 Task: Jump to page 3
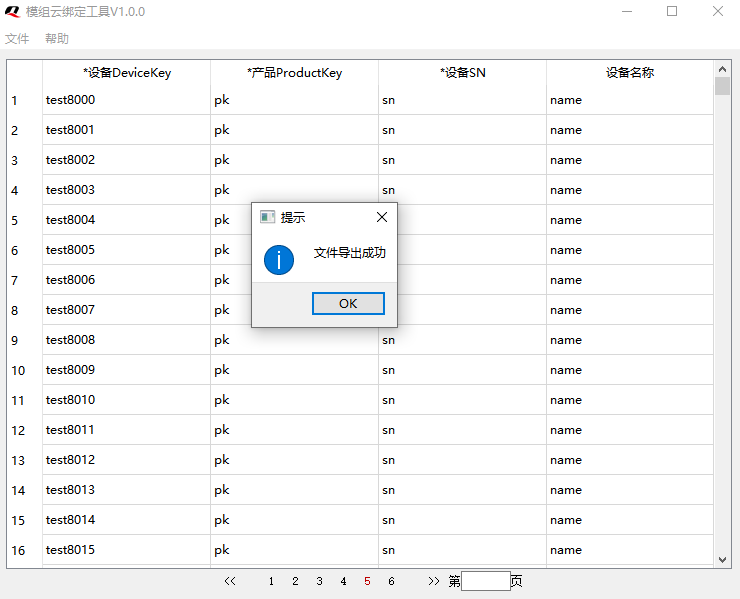(320, 581)
